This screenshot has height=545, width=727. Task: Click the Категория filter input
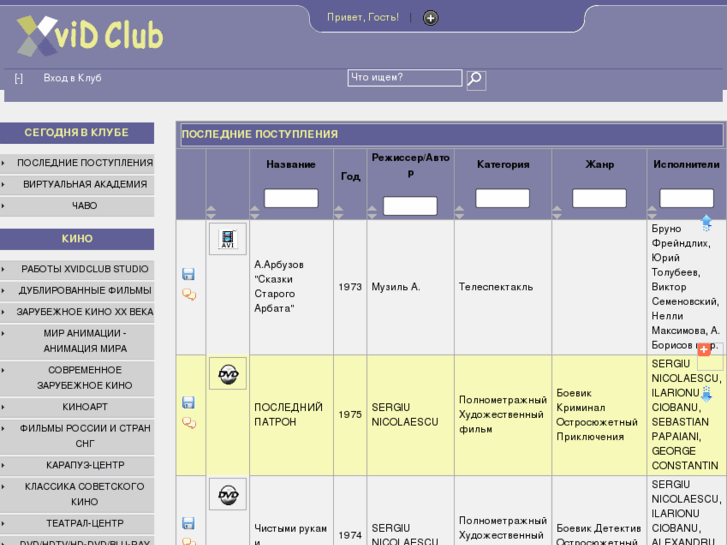coord(502,198)
